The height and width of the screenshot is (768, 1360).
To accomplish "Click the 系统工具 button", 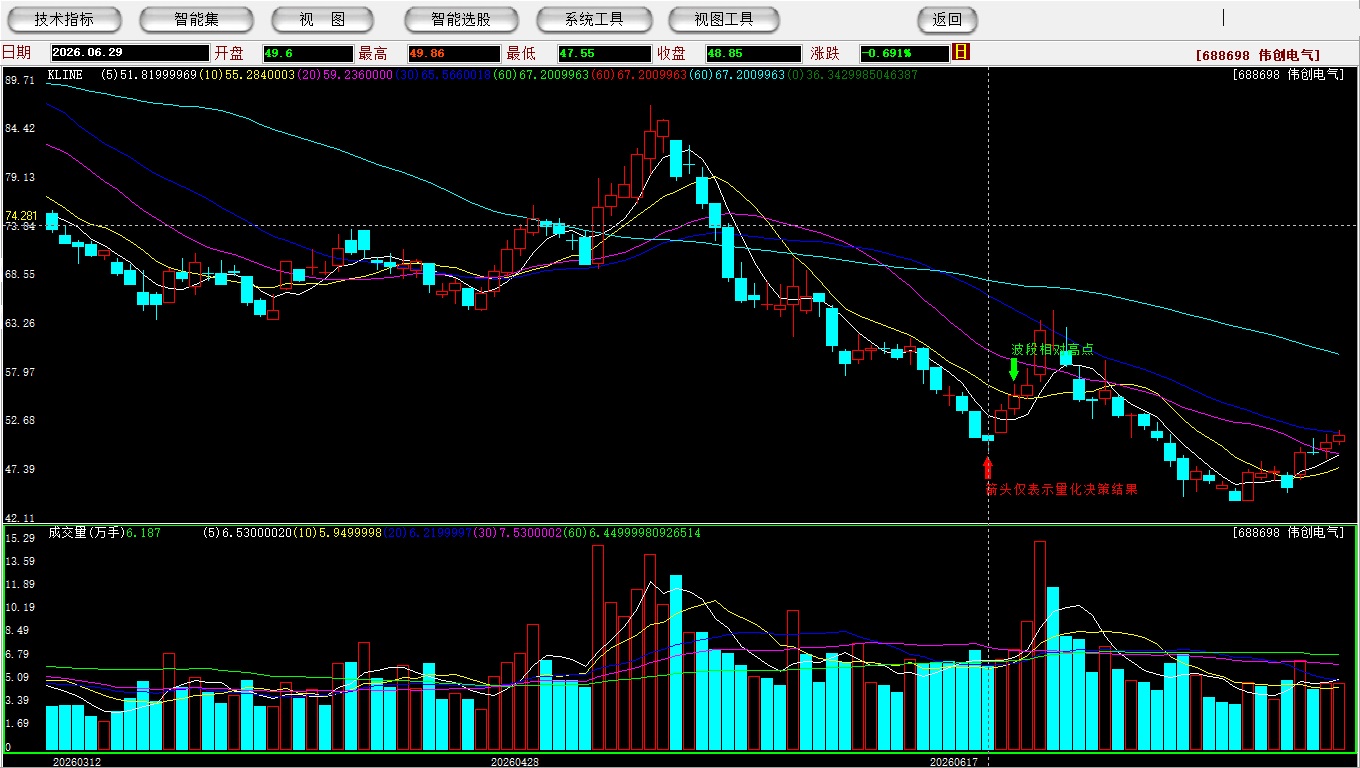I will point(594,19).
